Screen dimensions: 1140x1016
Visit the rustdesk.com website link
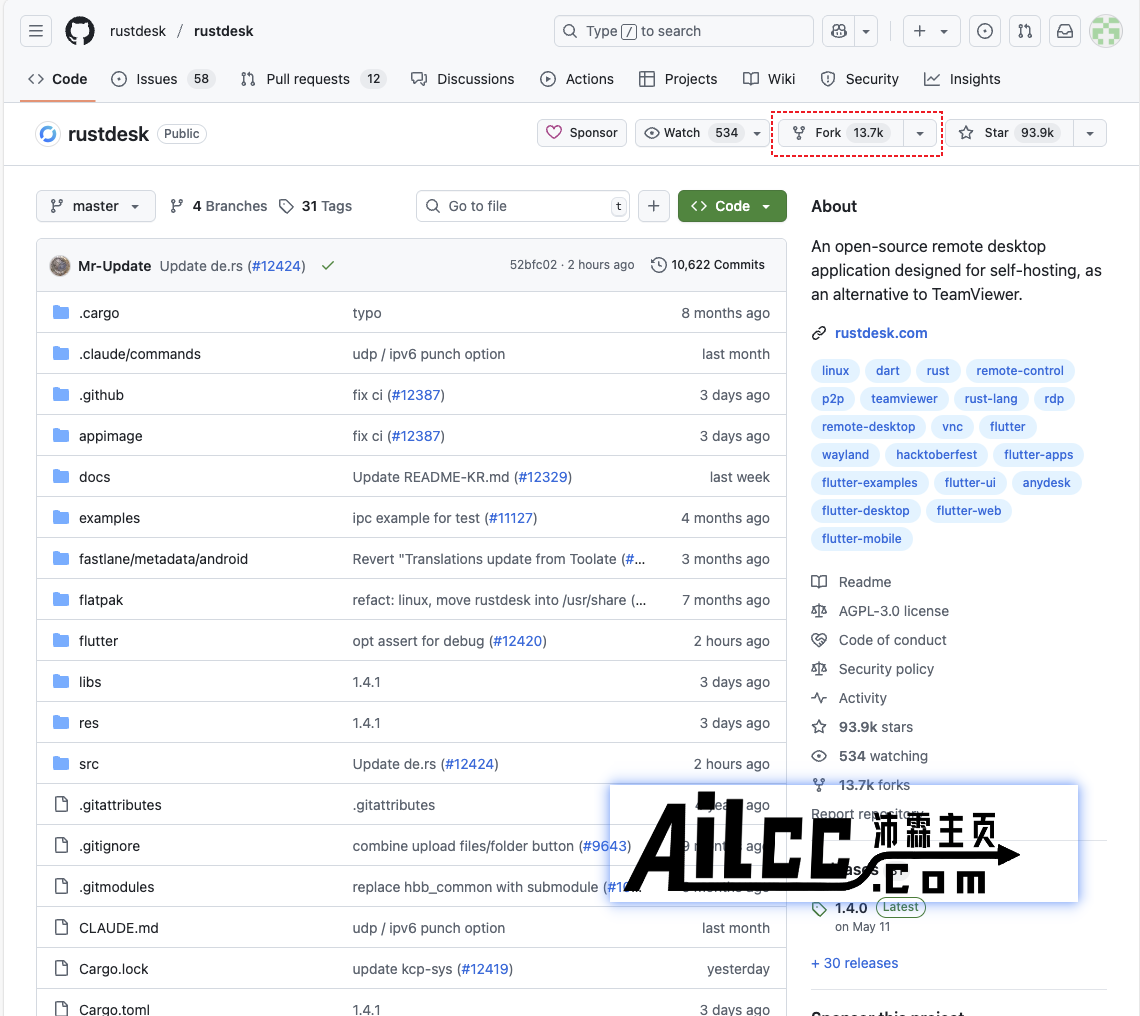[880, 333]
